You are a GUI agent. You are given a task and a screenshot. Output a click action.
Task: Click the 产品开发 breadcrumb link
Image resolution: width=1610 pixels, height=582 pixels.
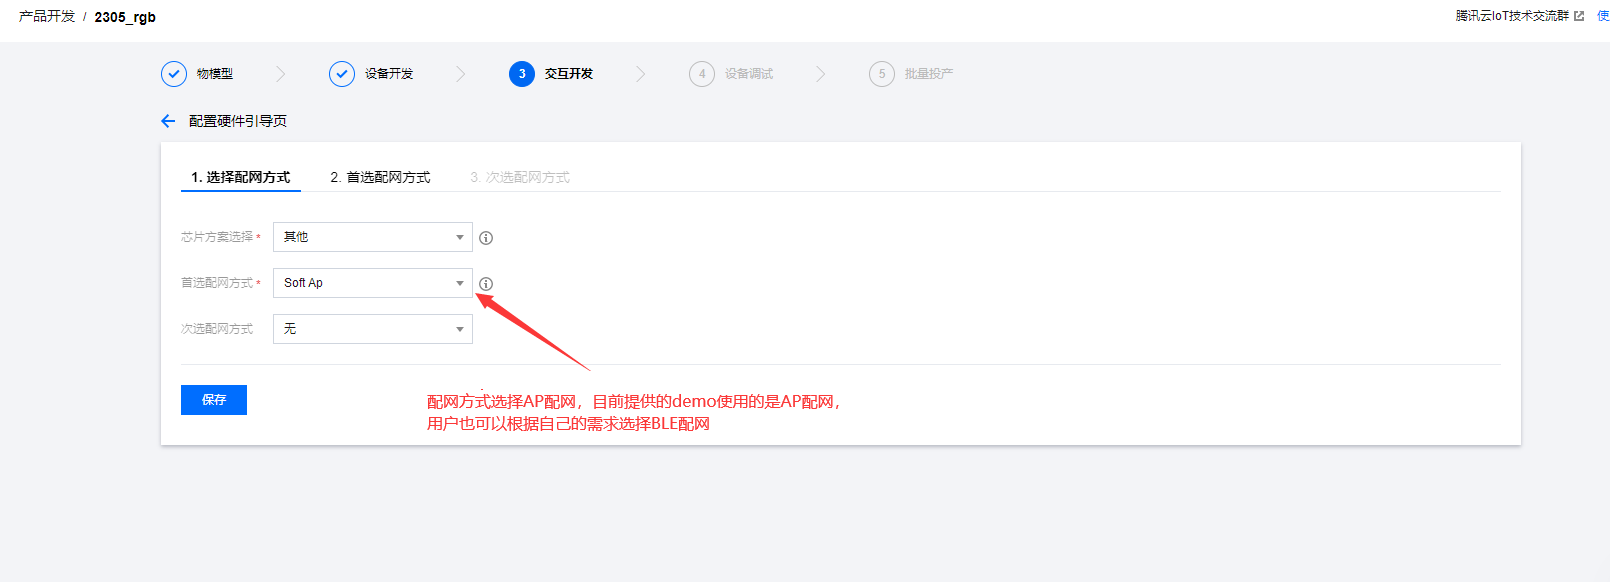47,17
